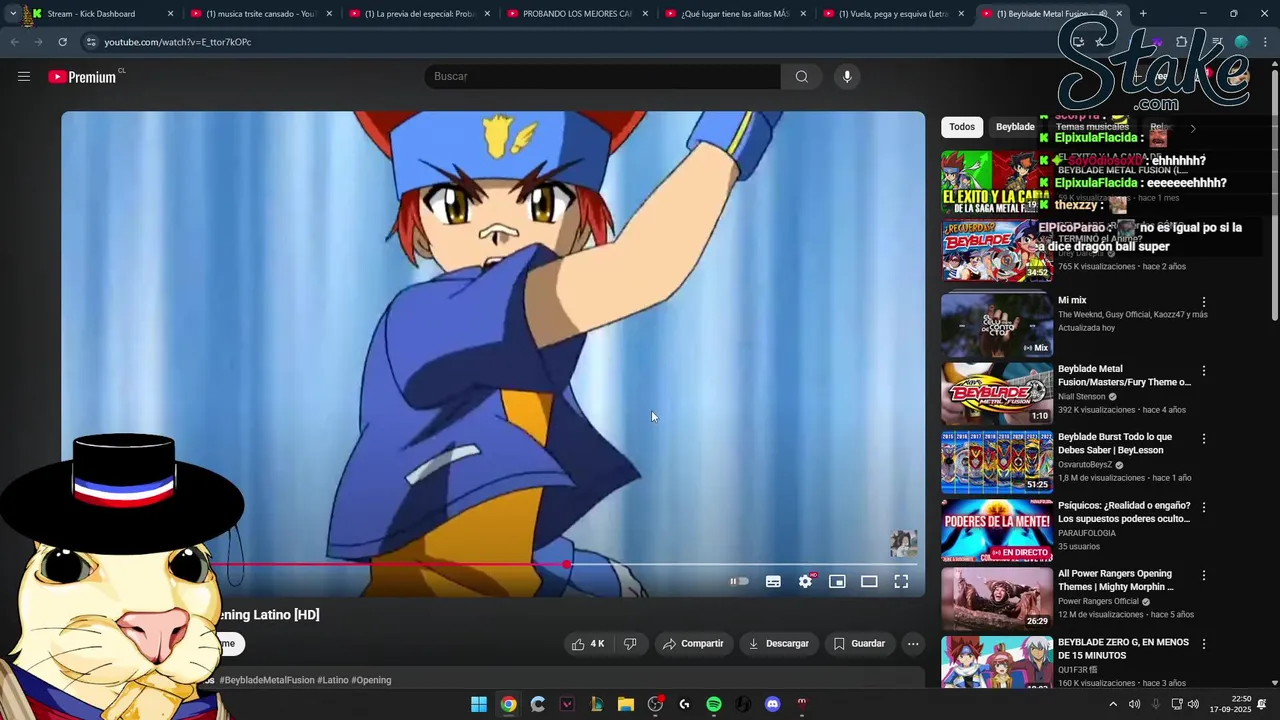The height and width of the screenshot is (720, 1280).
Task: Open League of Legends from the taskbar
Action: coord(596,704)
